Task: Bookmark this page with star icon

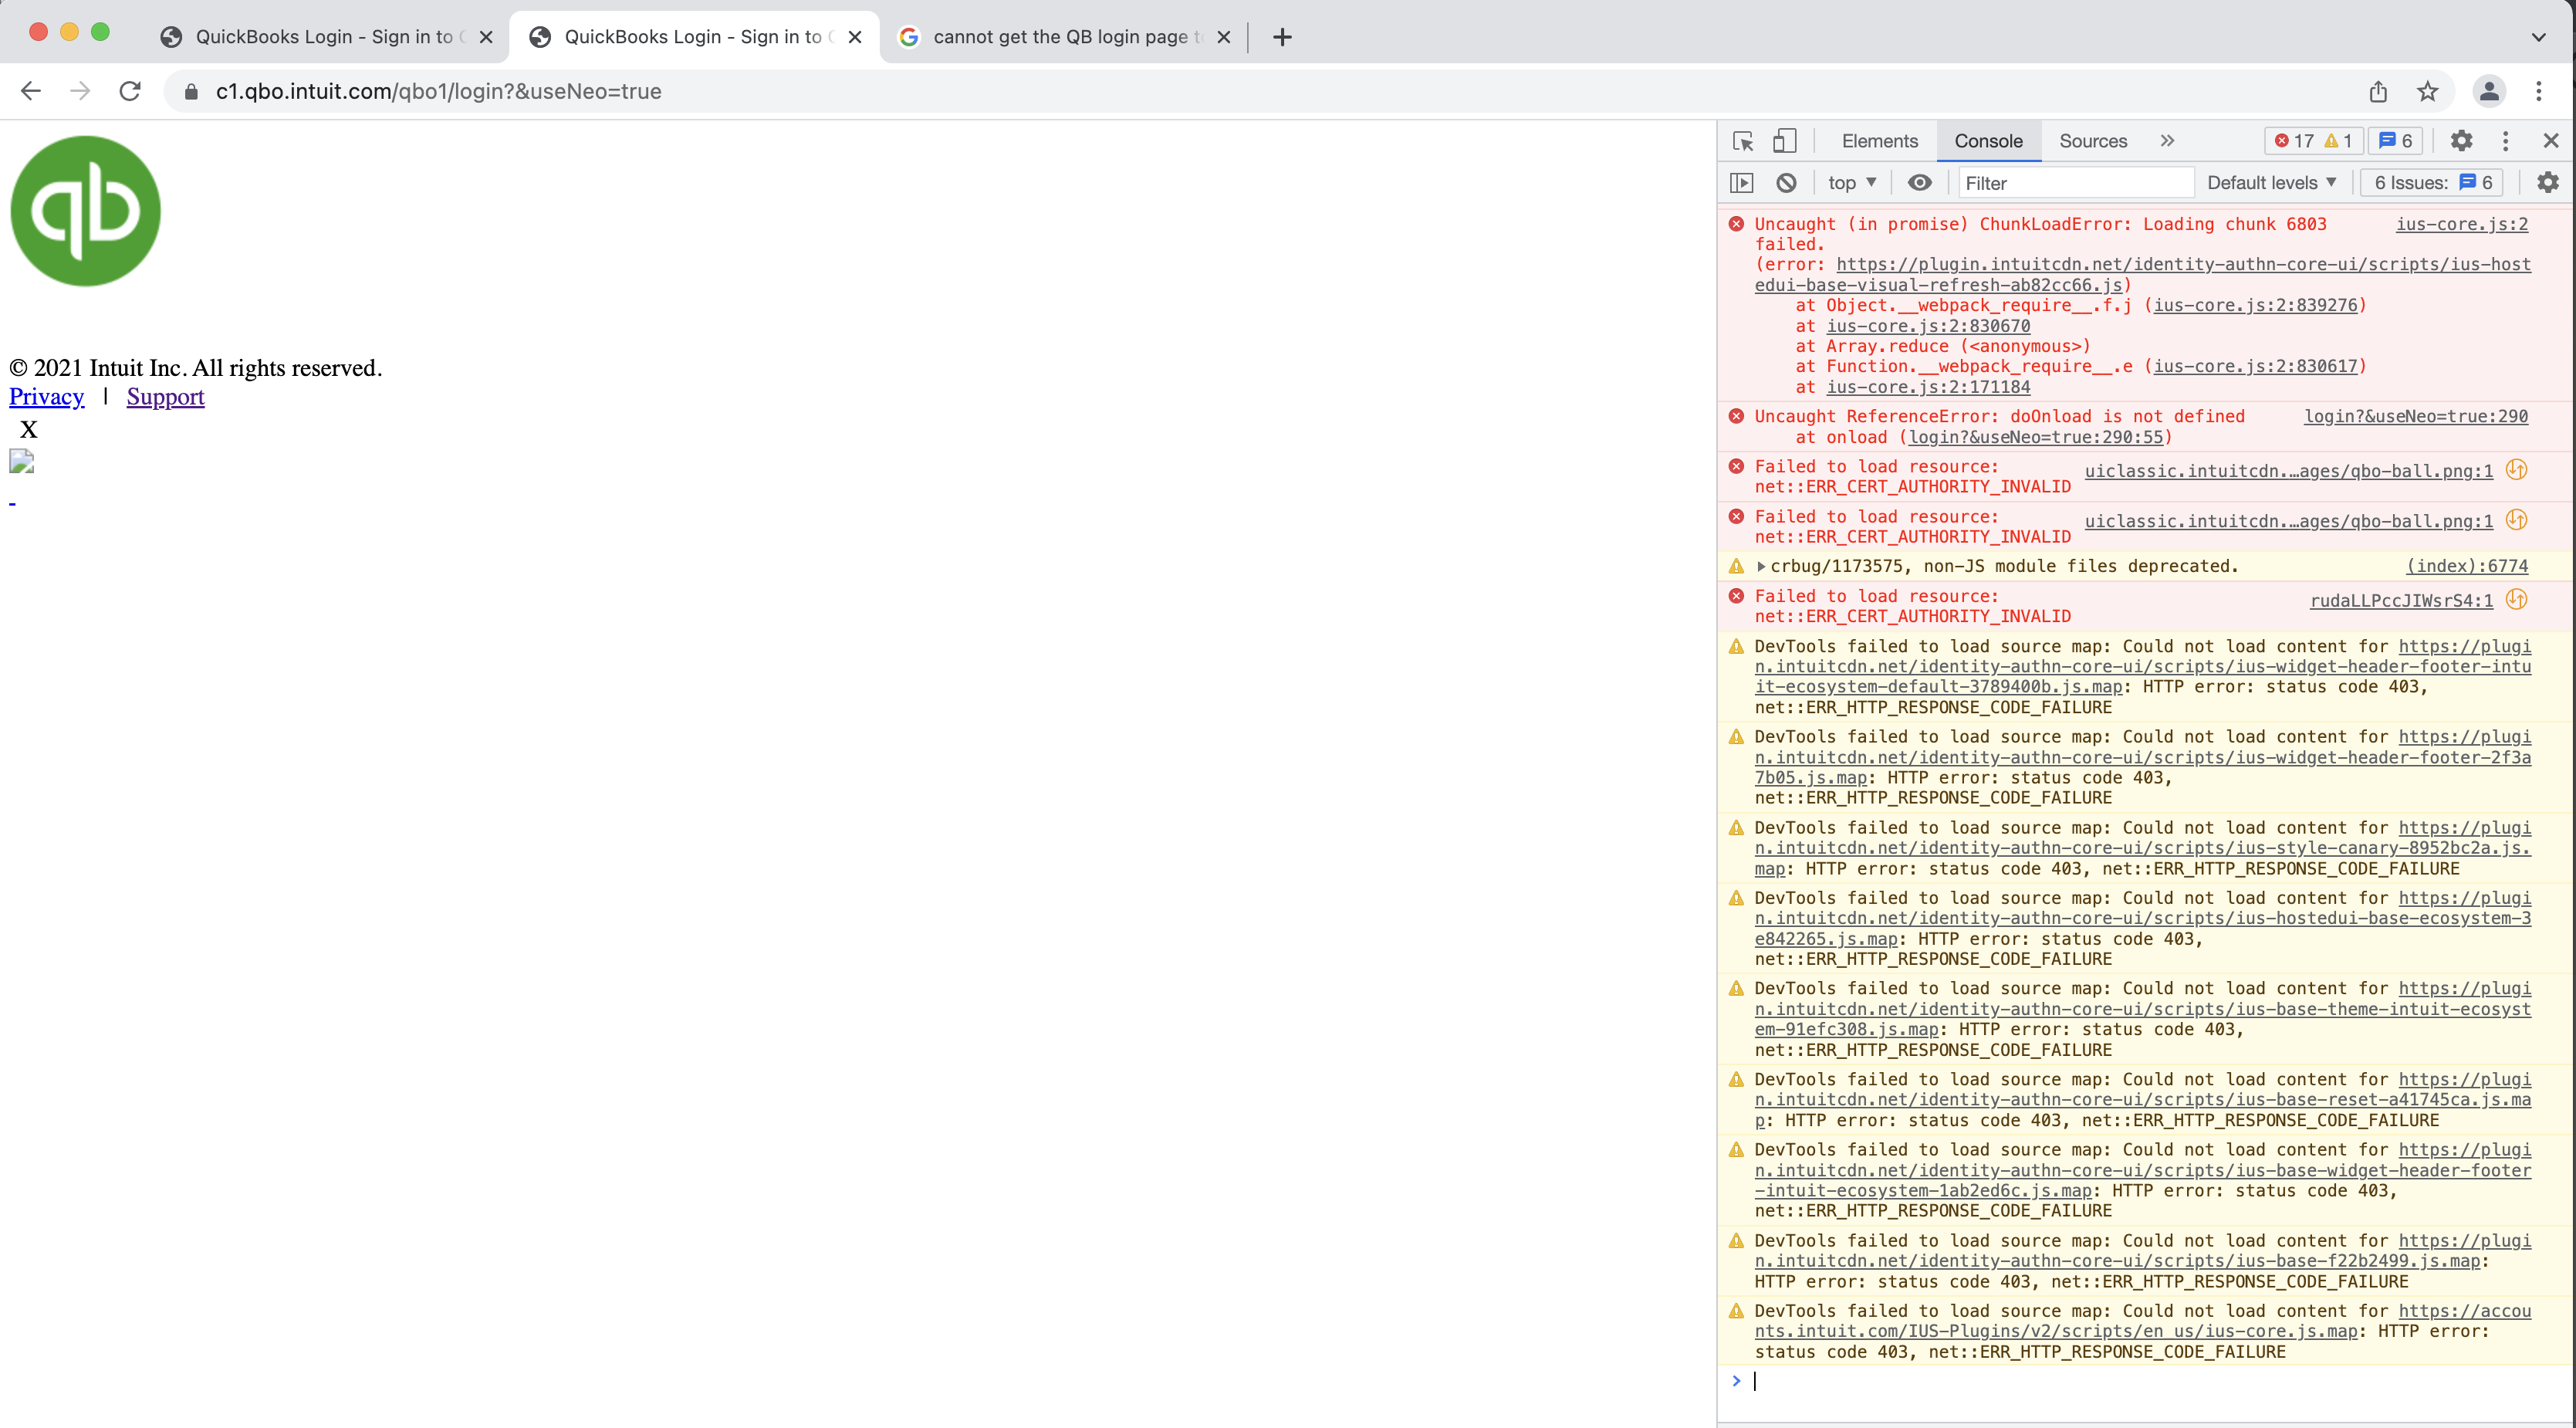Action: (2427, 92)
